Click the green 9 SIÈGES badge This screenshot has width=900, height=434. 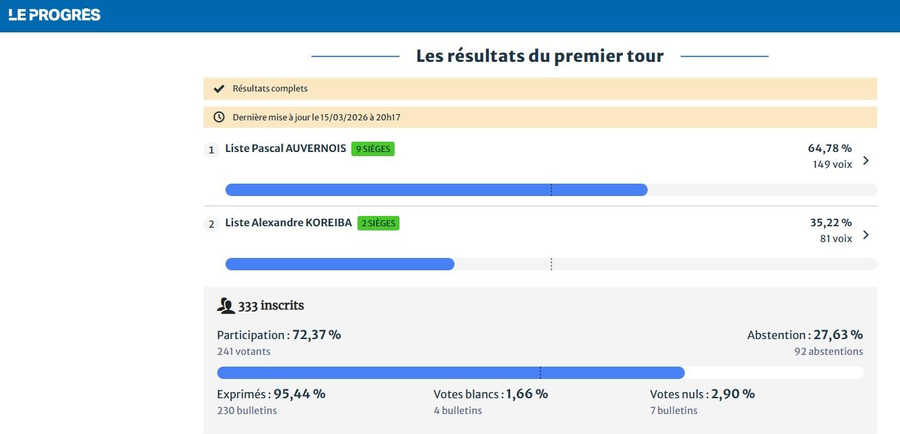[x=373, y=149]
